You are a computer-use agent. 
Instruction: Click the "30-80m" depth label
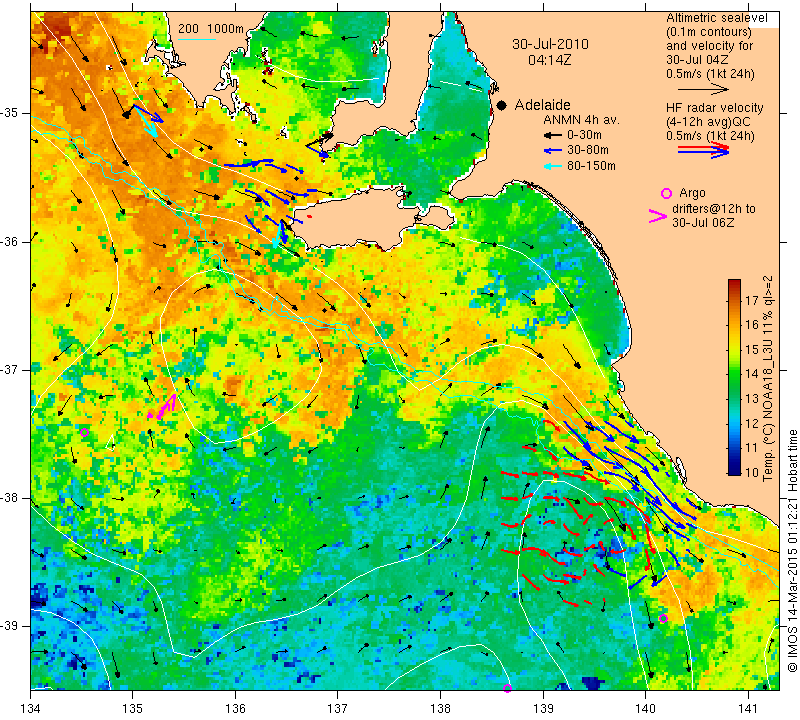click(588, 150)
